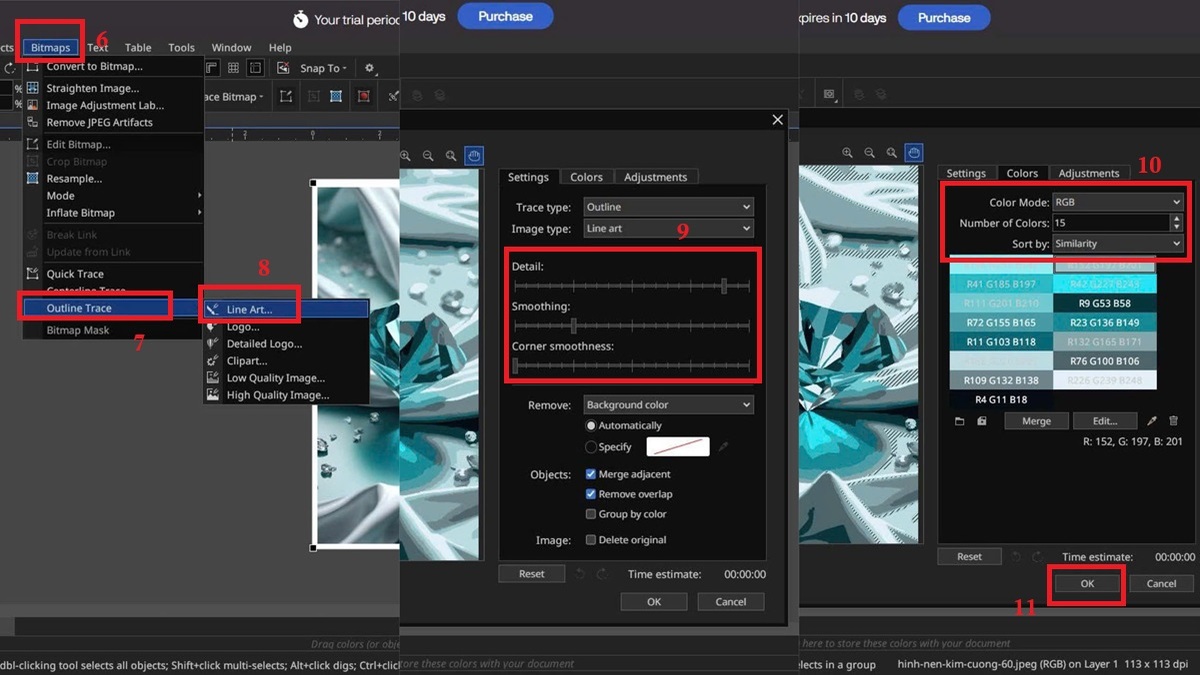Click open palette folder icon beside Merge

tap(959, 421)
